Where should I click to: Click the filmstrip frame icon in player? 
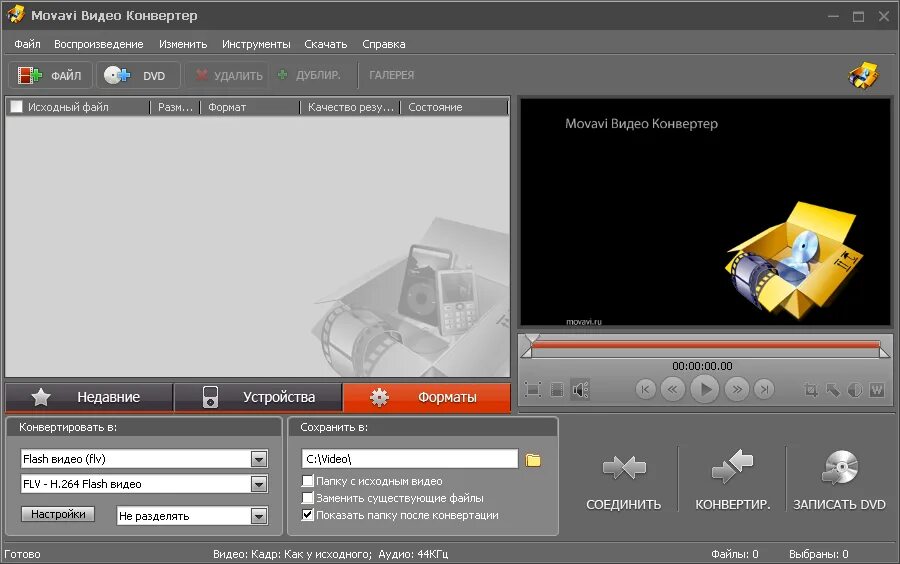coord(557,390)
